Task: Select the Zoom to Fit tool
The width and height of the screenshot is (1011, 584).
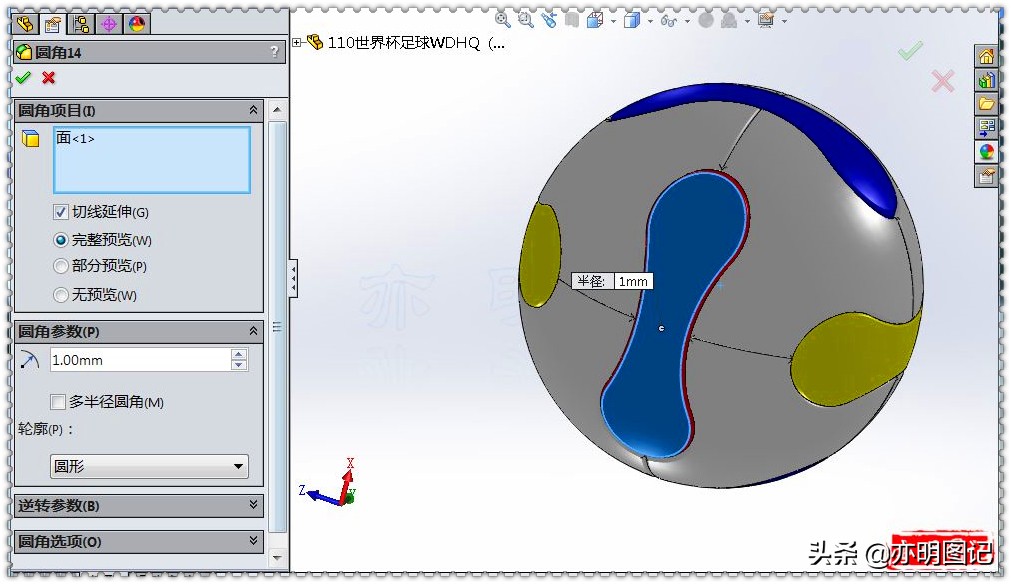Action: (x=503, y=20)
